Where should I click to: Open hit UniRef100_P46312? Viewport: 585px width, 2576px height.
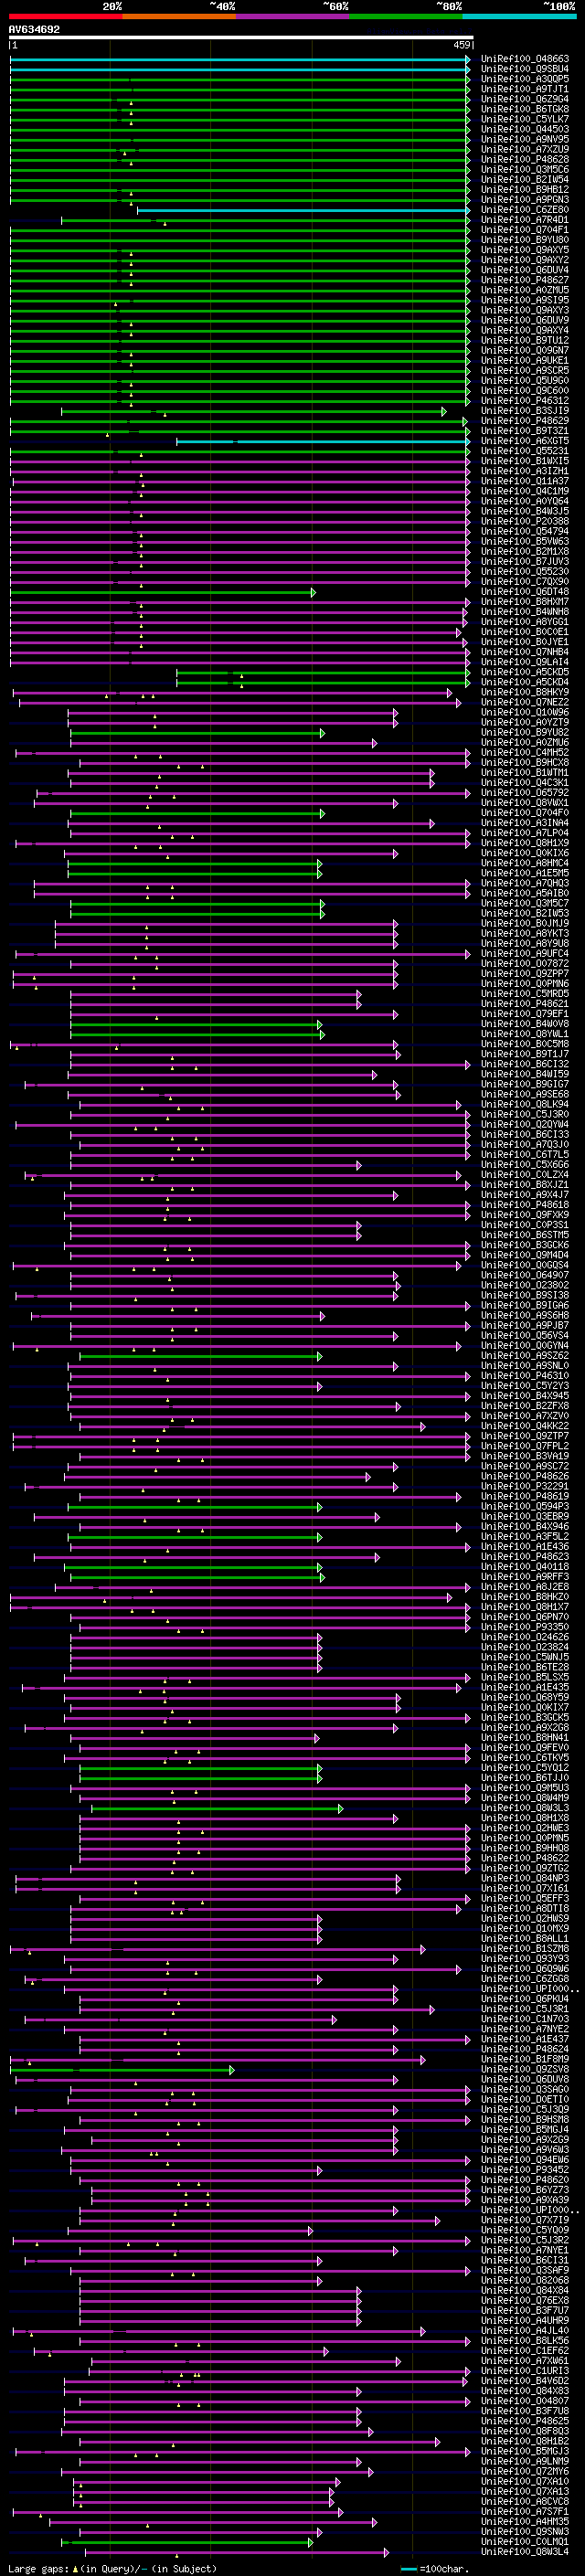tap(525, 401)
